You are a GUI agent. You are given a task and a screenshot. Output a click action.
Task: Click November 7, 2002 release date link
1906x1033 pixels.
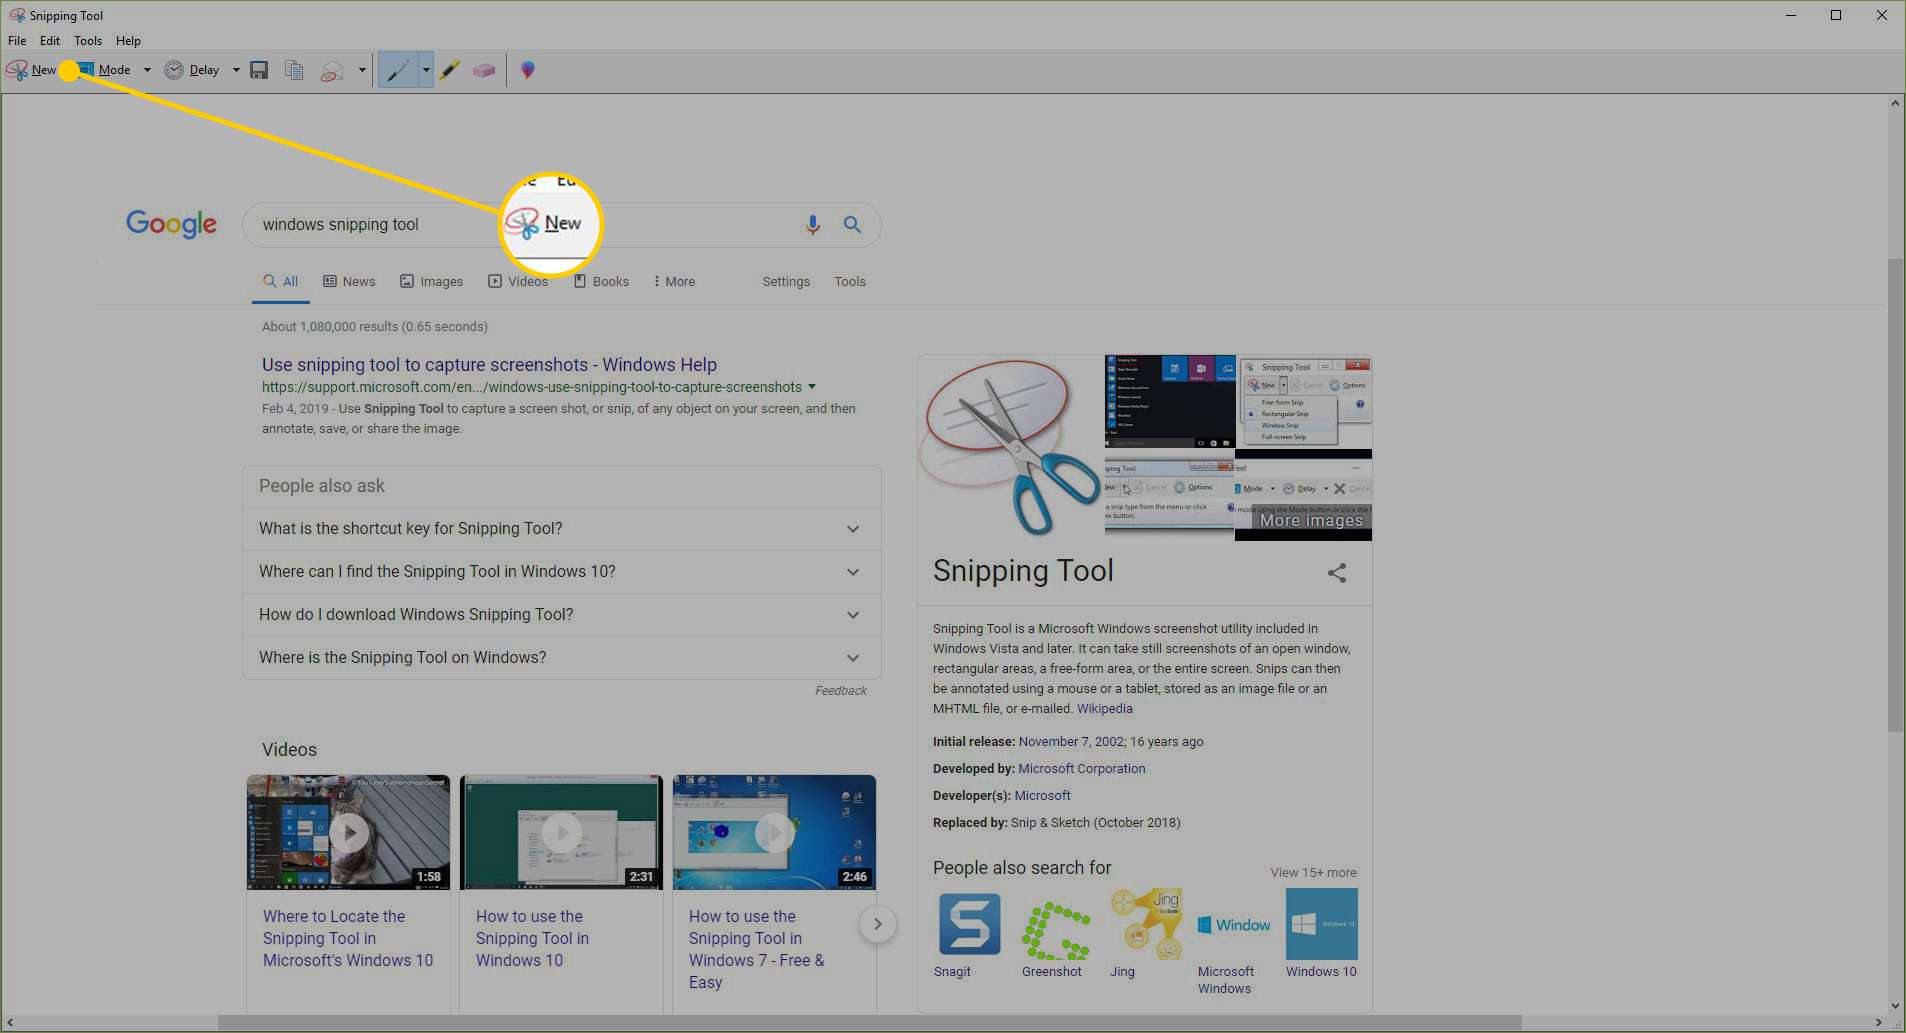click(x=1072, y=742)
